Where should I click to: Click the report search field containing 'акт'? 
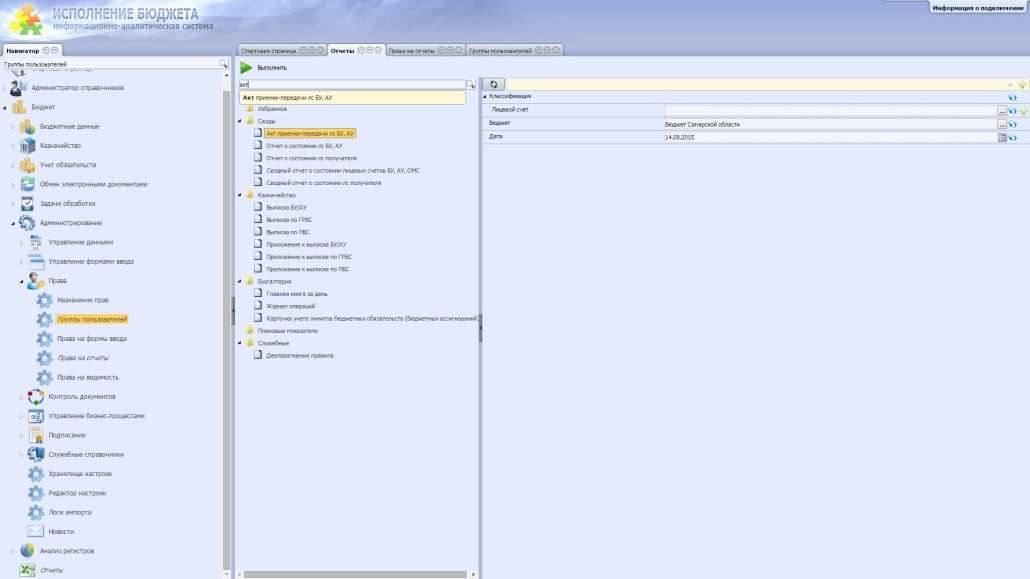352,85
